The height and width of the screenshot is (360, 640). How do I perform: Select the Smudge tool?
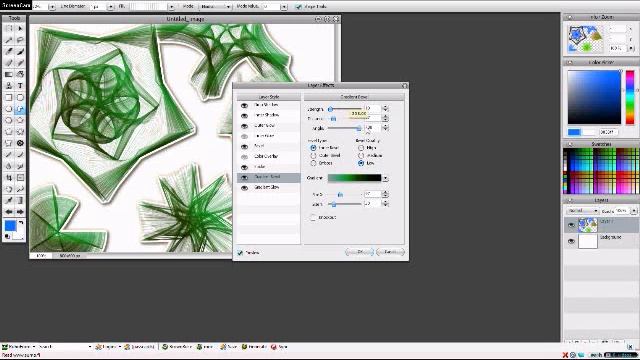(20, 166)
